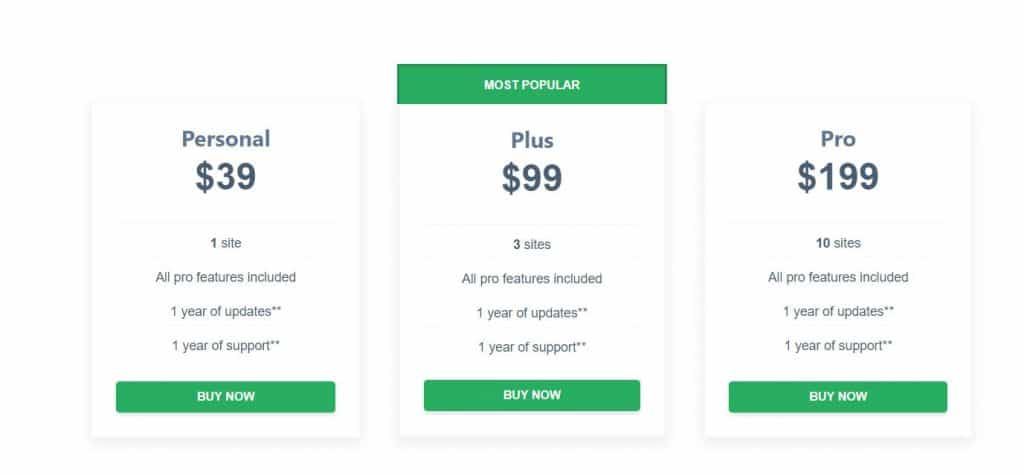Click the 1 site feature line
Image resolution: width=1024 pixels, height=475 pixels.
pos(225,243)
